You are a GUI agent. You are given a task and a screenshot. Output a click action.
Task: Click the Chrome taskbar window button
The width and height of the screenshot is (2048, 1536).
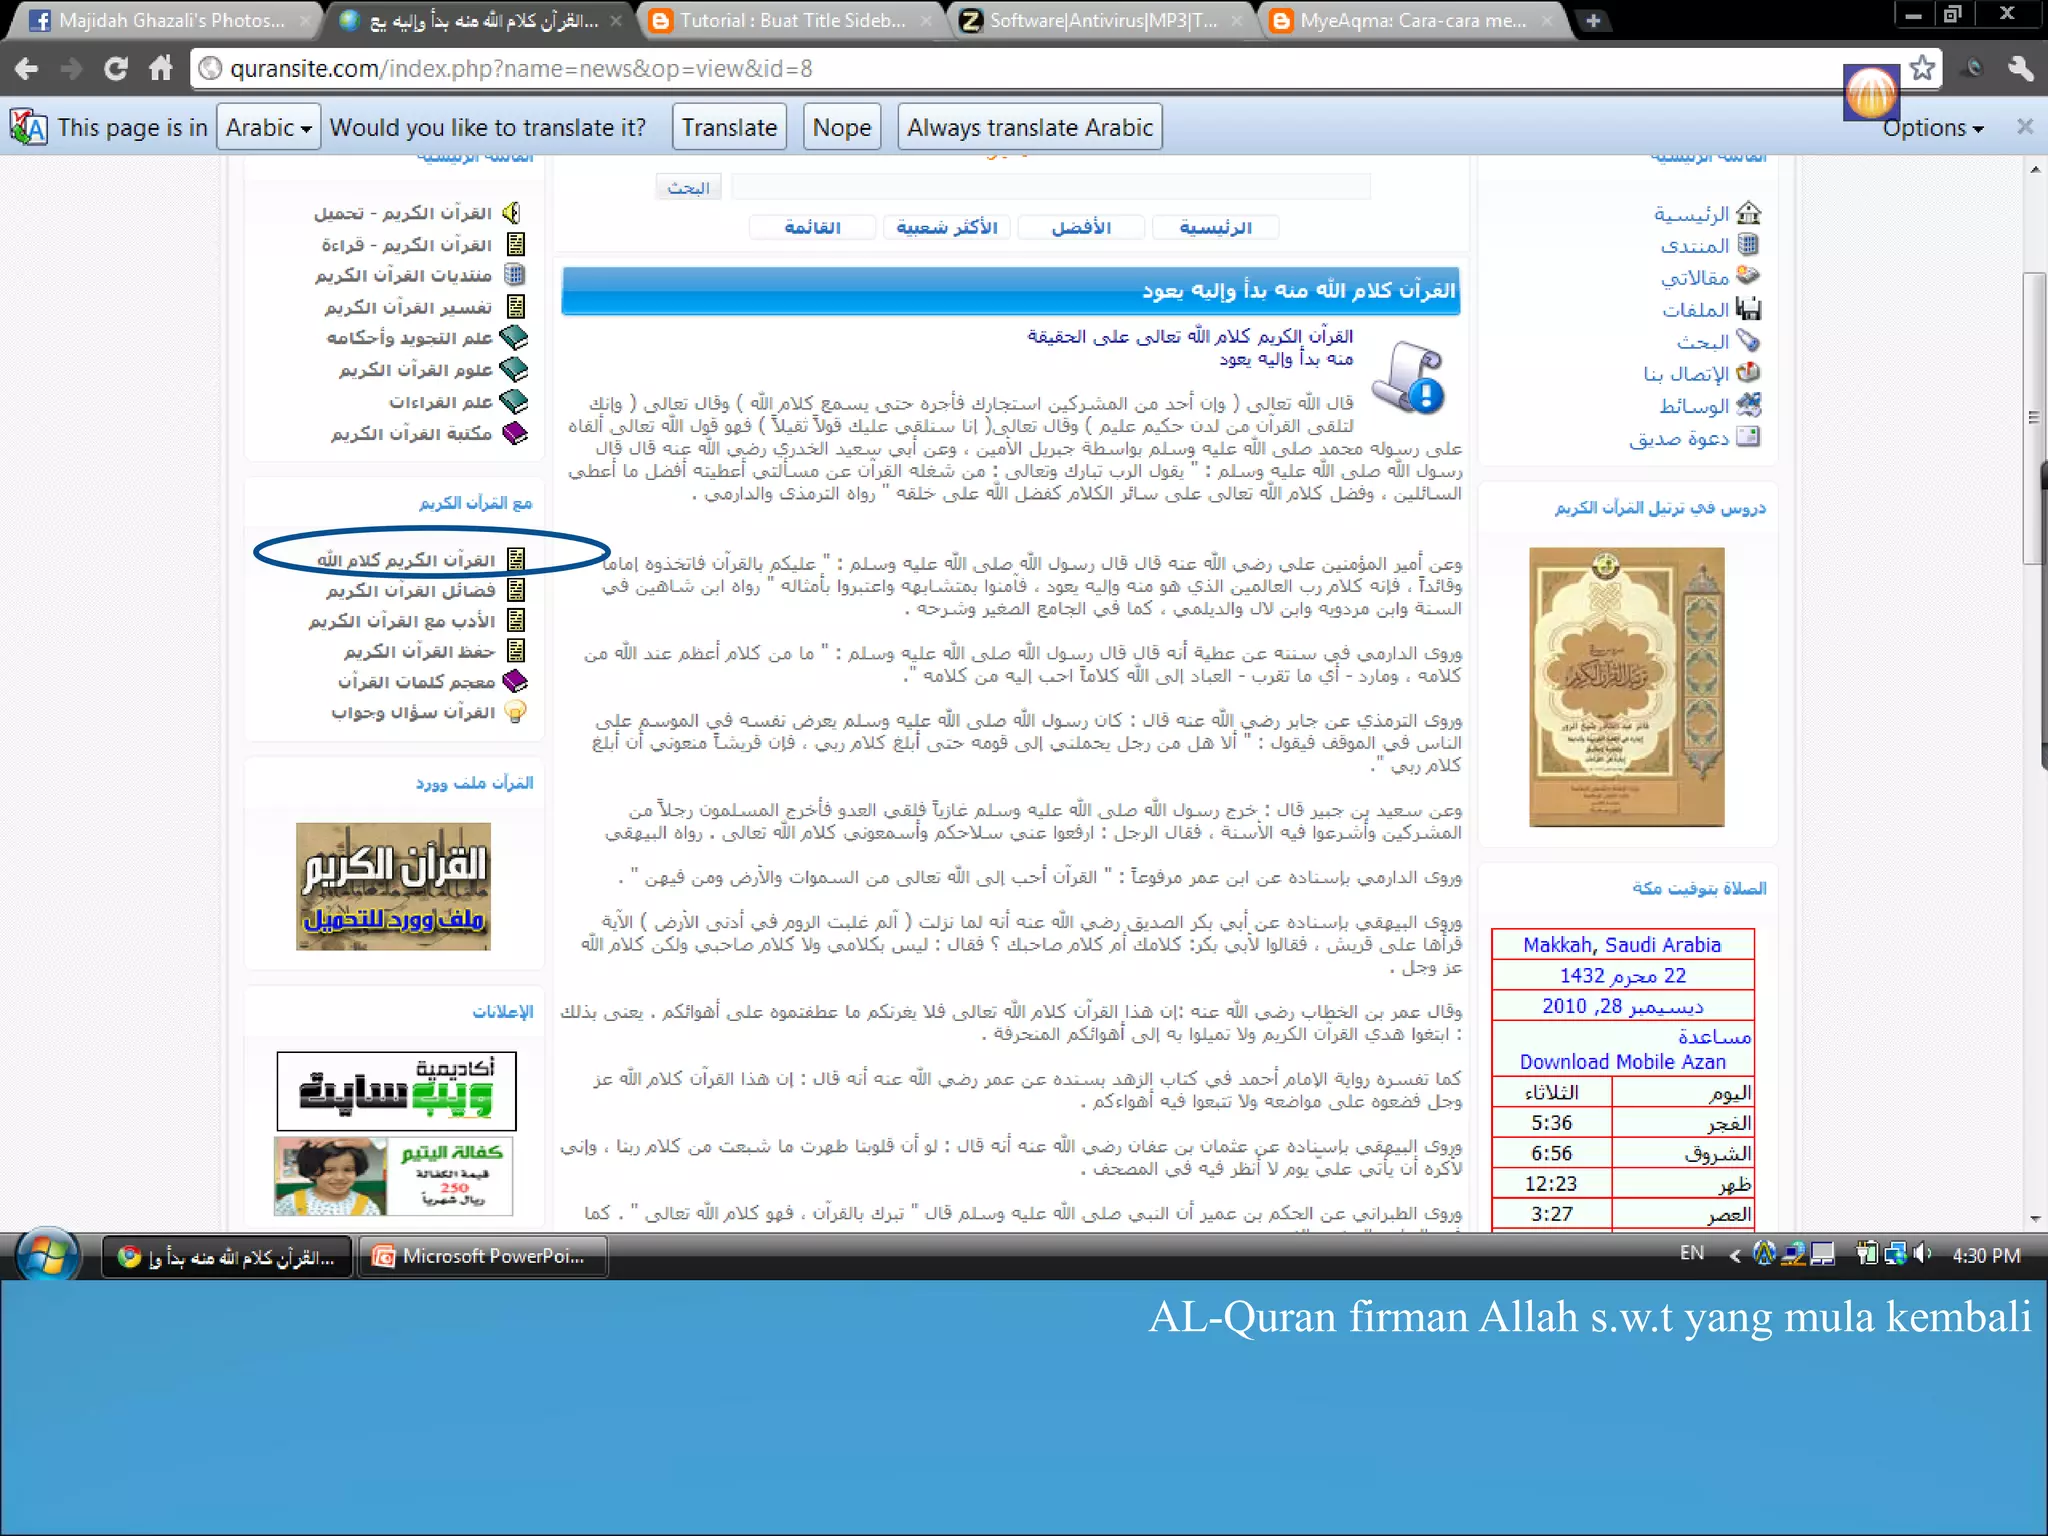coord(227,1257)
